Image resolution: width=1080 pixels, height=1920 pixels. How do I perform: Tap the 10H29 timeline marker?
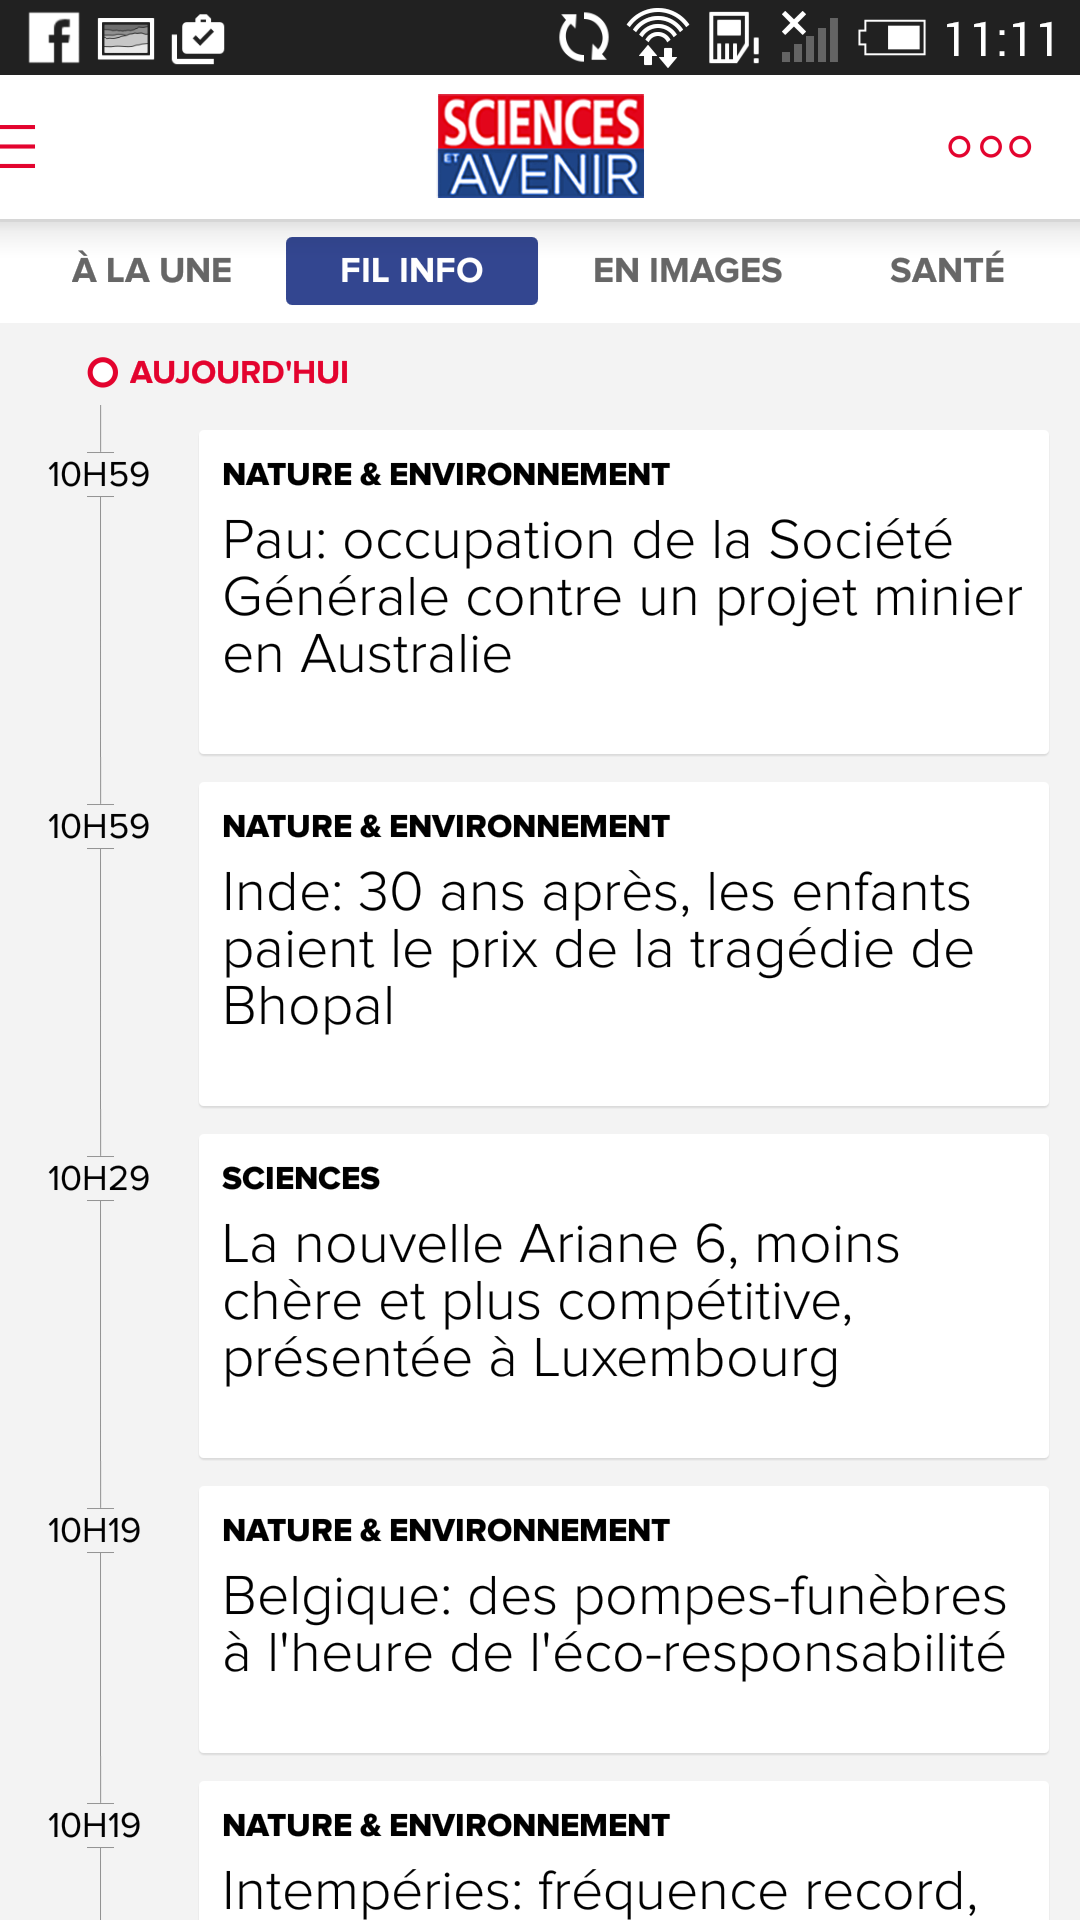pos(99,1178)
